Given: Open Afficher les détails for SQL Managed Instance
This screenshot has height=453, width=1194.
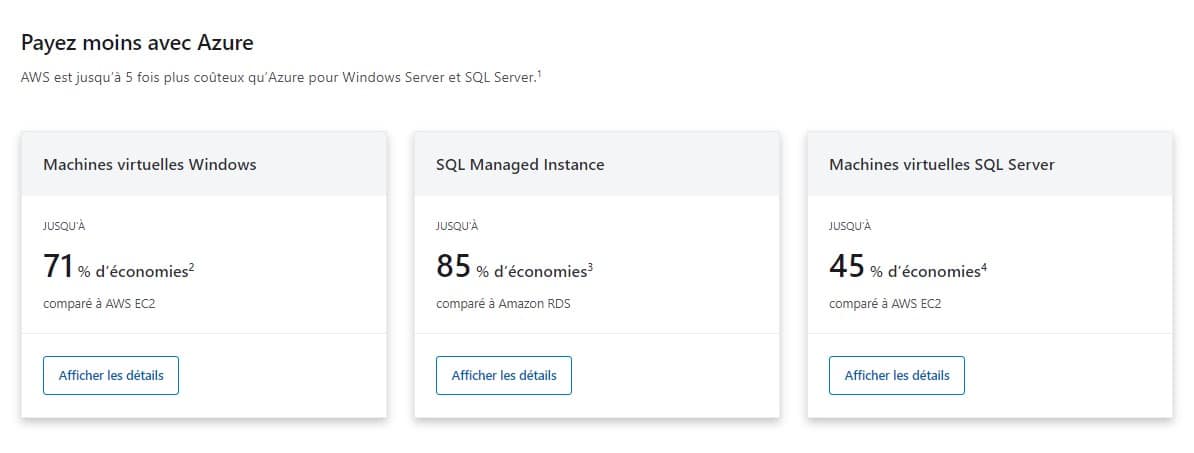Looking at the screenshot, I should pos(504,375).
